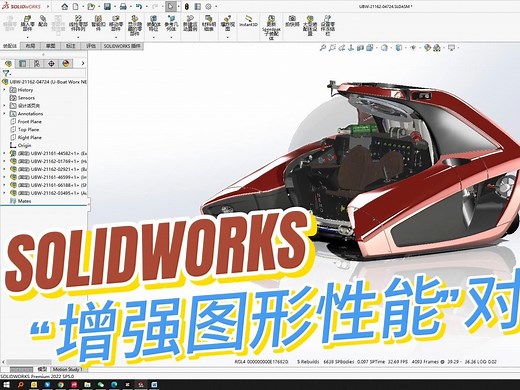This screenshot has width=520, height=390.
Task: Open FeatureManager Design Tree tab
Action: click(8, 63)
